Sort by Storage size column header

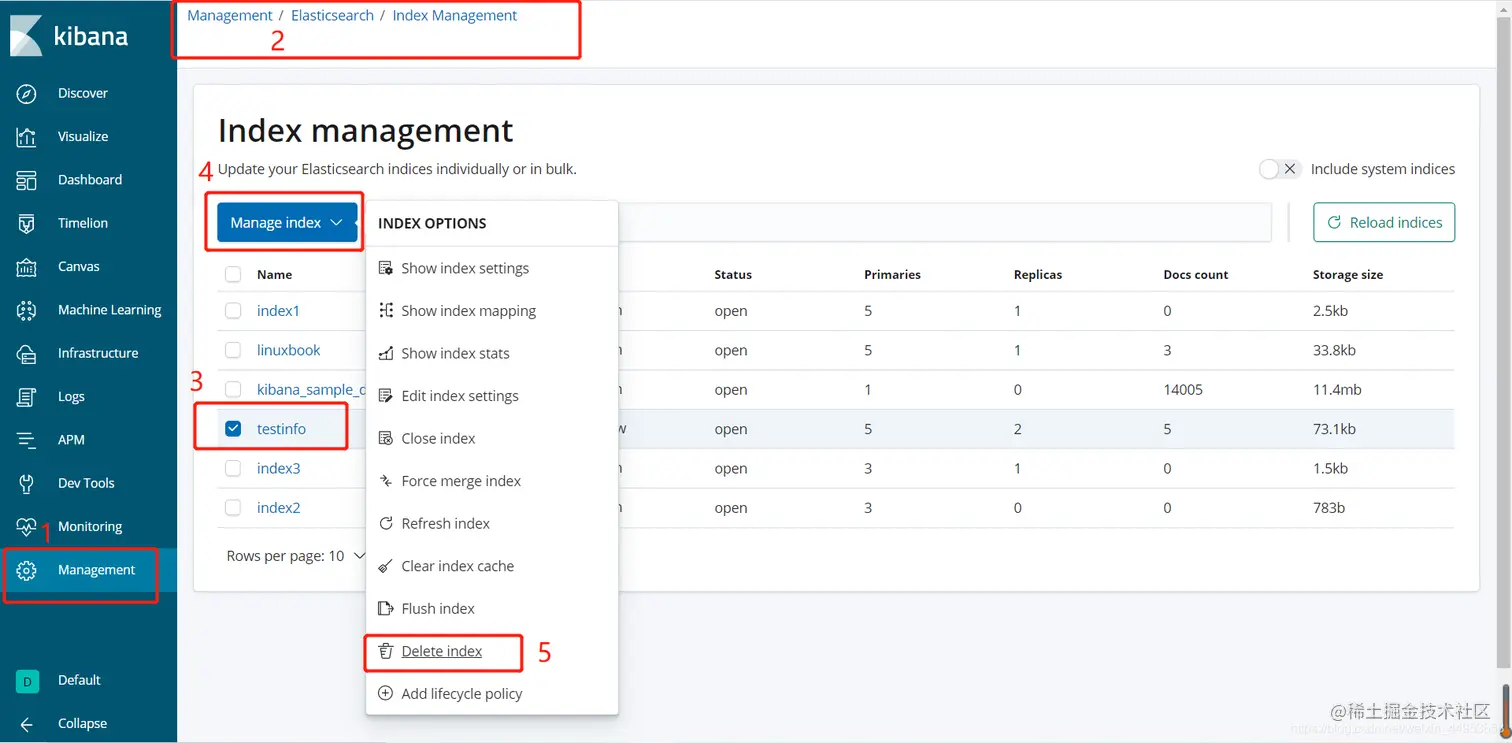pyautogui.click(x=1348, y=274)
